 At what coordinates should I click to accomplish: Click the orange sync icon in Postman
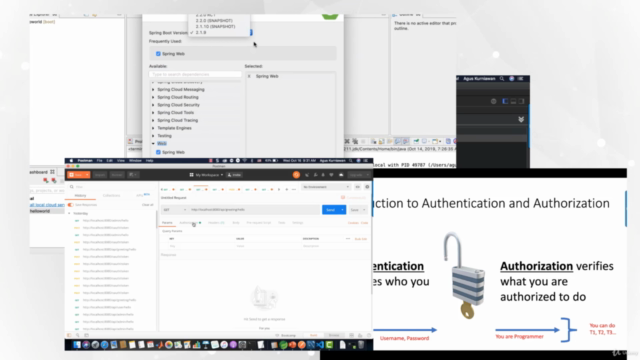pyautogui.click(x=296, y=175)
